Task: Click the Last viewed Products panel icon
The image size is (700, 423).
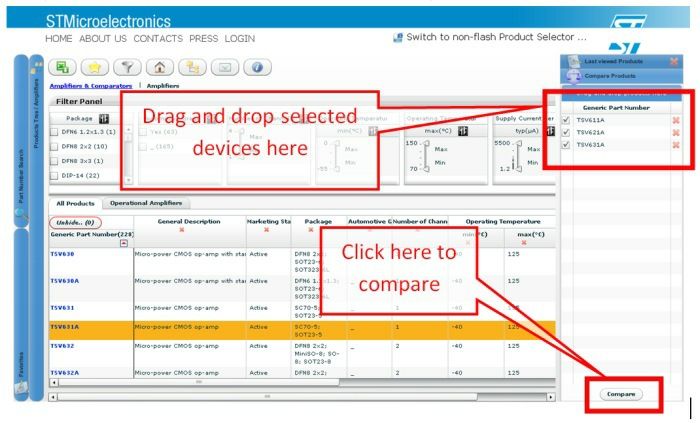Action: coord(573,62)
